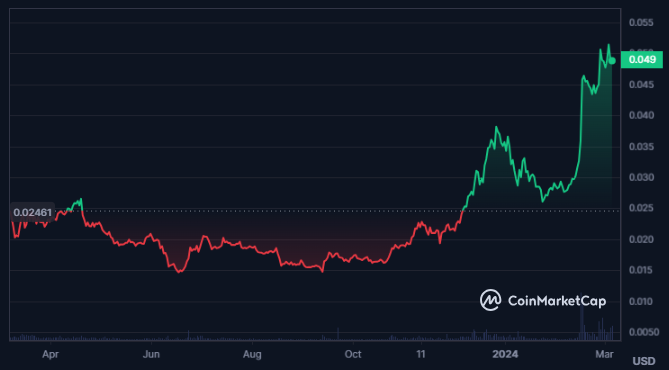This screenshot has width=669, height=370.
Task: Select the green 0.049 current price tag
Action: click(x=642, y=60)
